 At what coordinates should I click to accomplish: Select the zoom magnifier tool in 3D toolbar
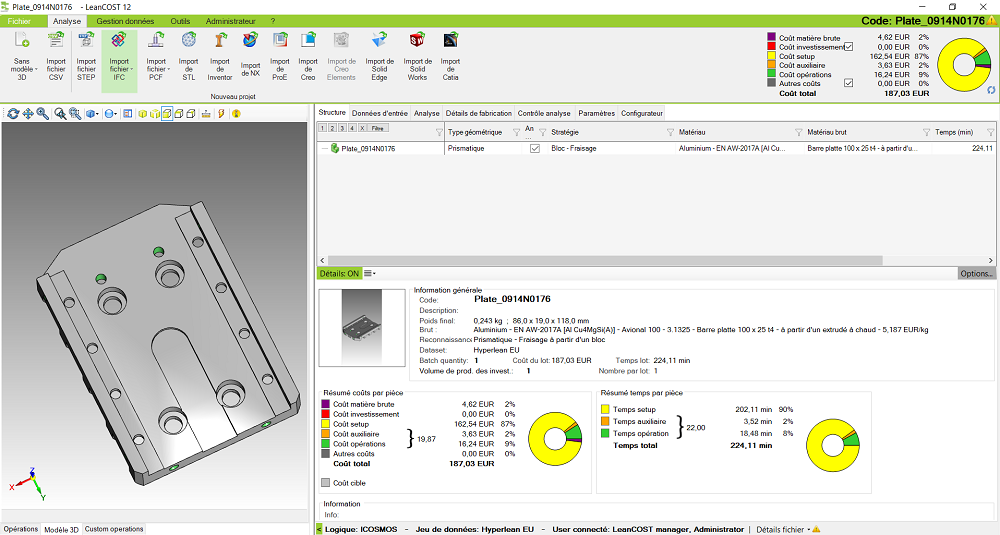(x=43, y=114)
